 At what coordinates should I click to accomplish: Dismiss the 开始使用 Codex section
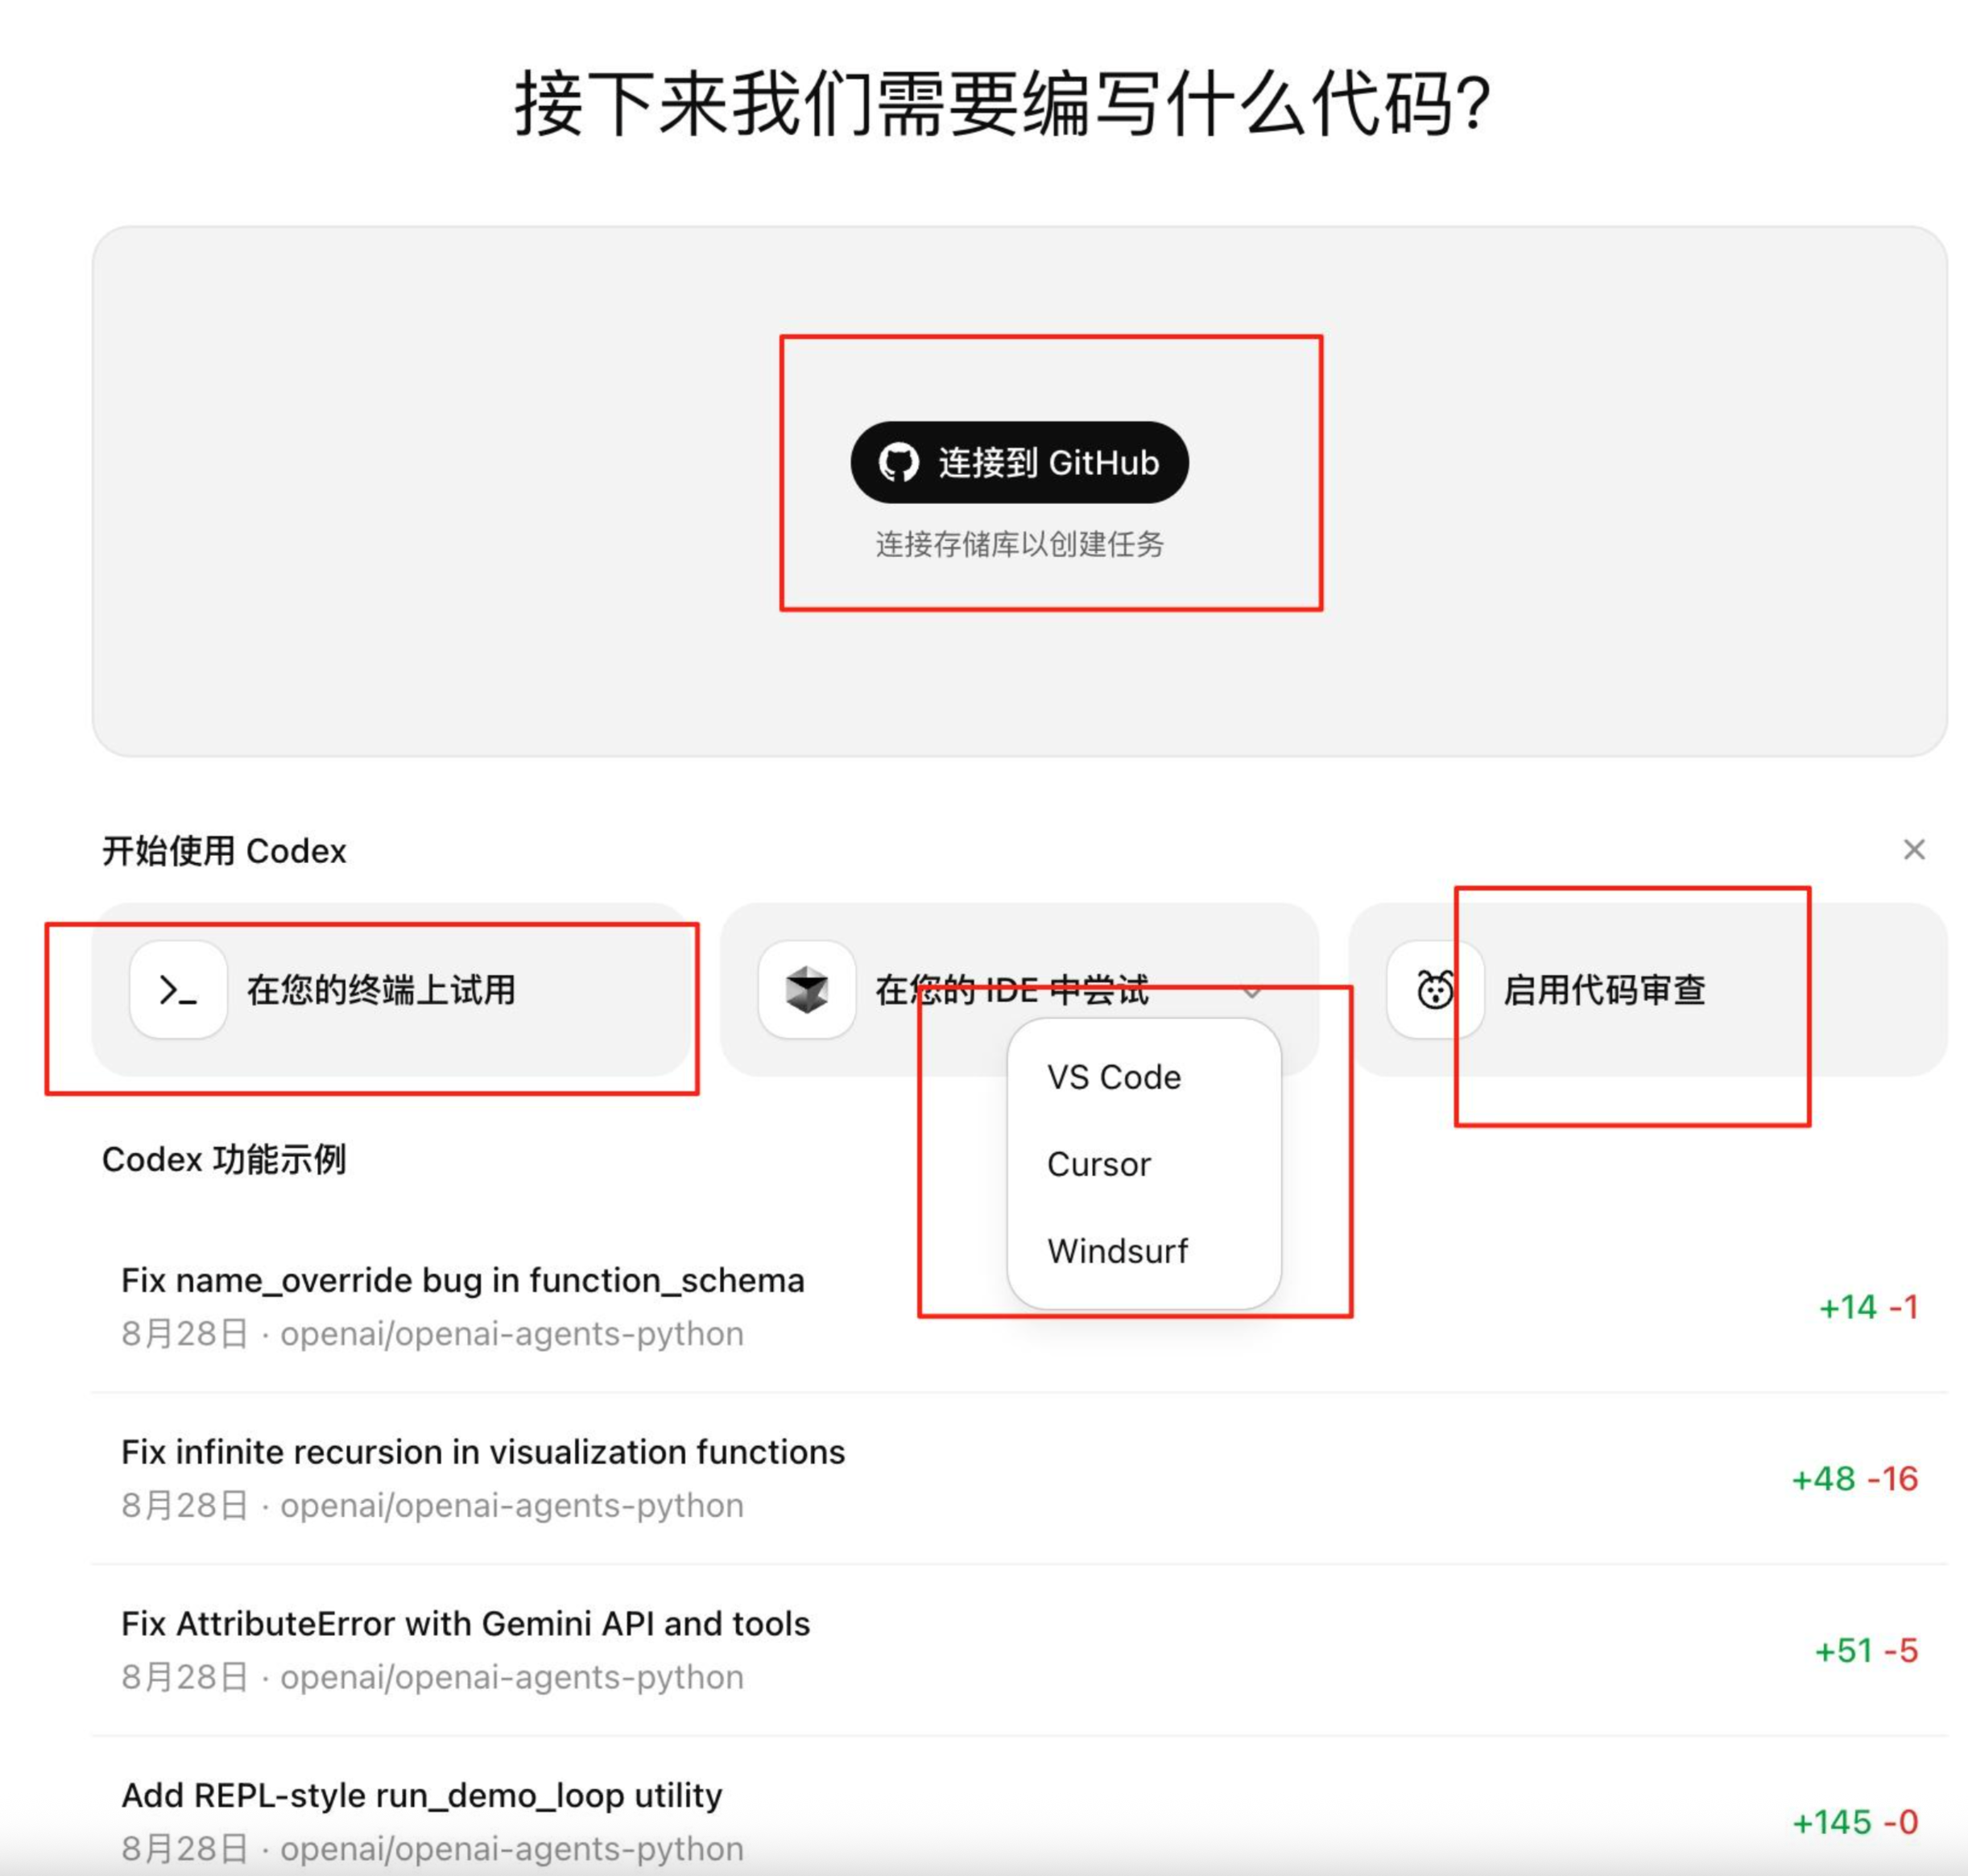[1913, 850]
